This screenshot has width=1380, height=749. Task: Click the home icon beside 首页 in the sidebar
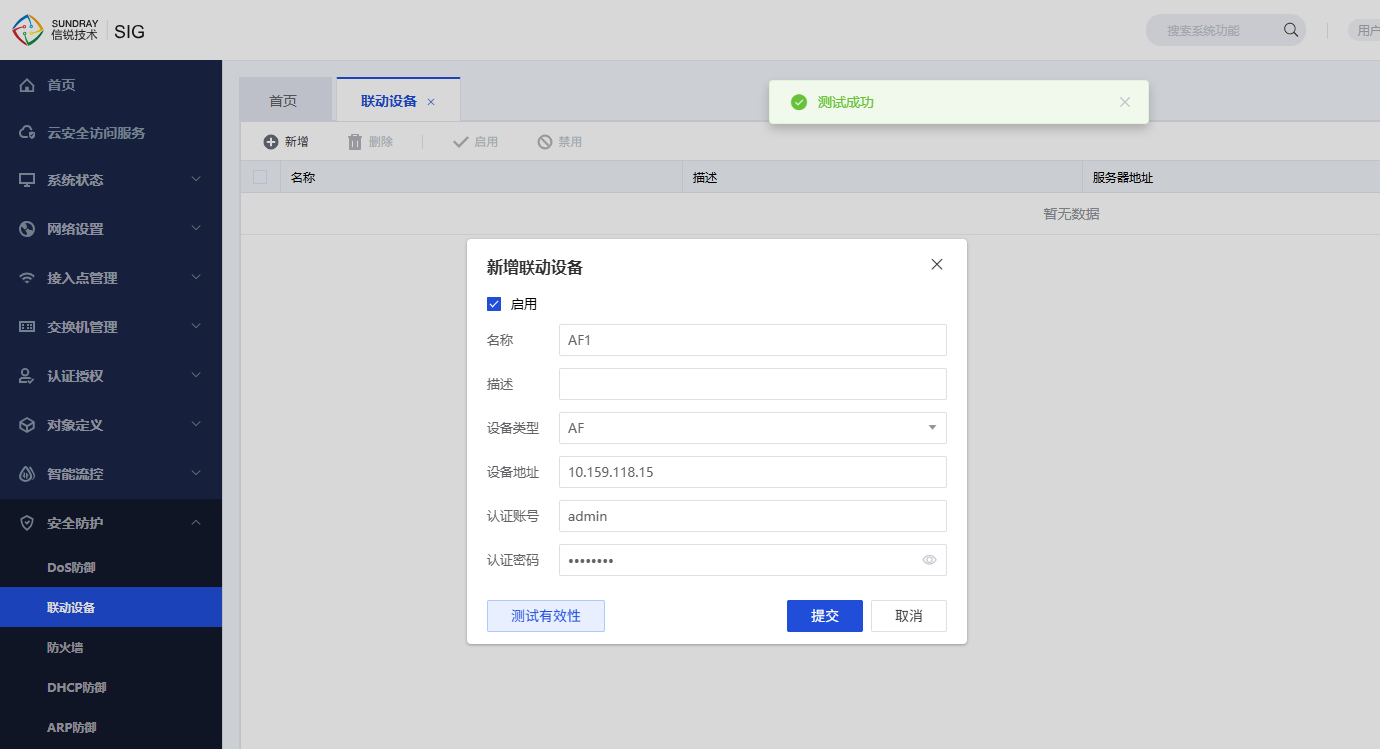27,85
